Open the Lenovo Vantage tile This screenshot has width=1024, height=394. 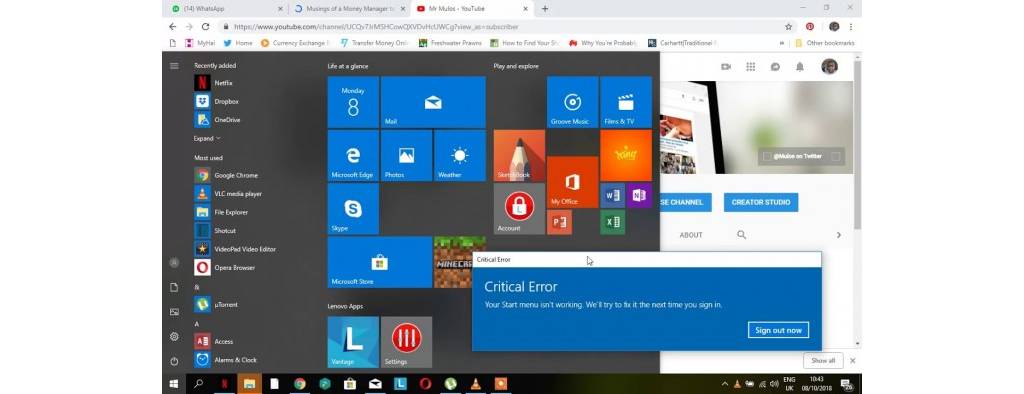[x=353, y=342]
